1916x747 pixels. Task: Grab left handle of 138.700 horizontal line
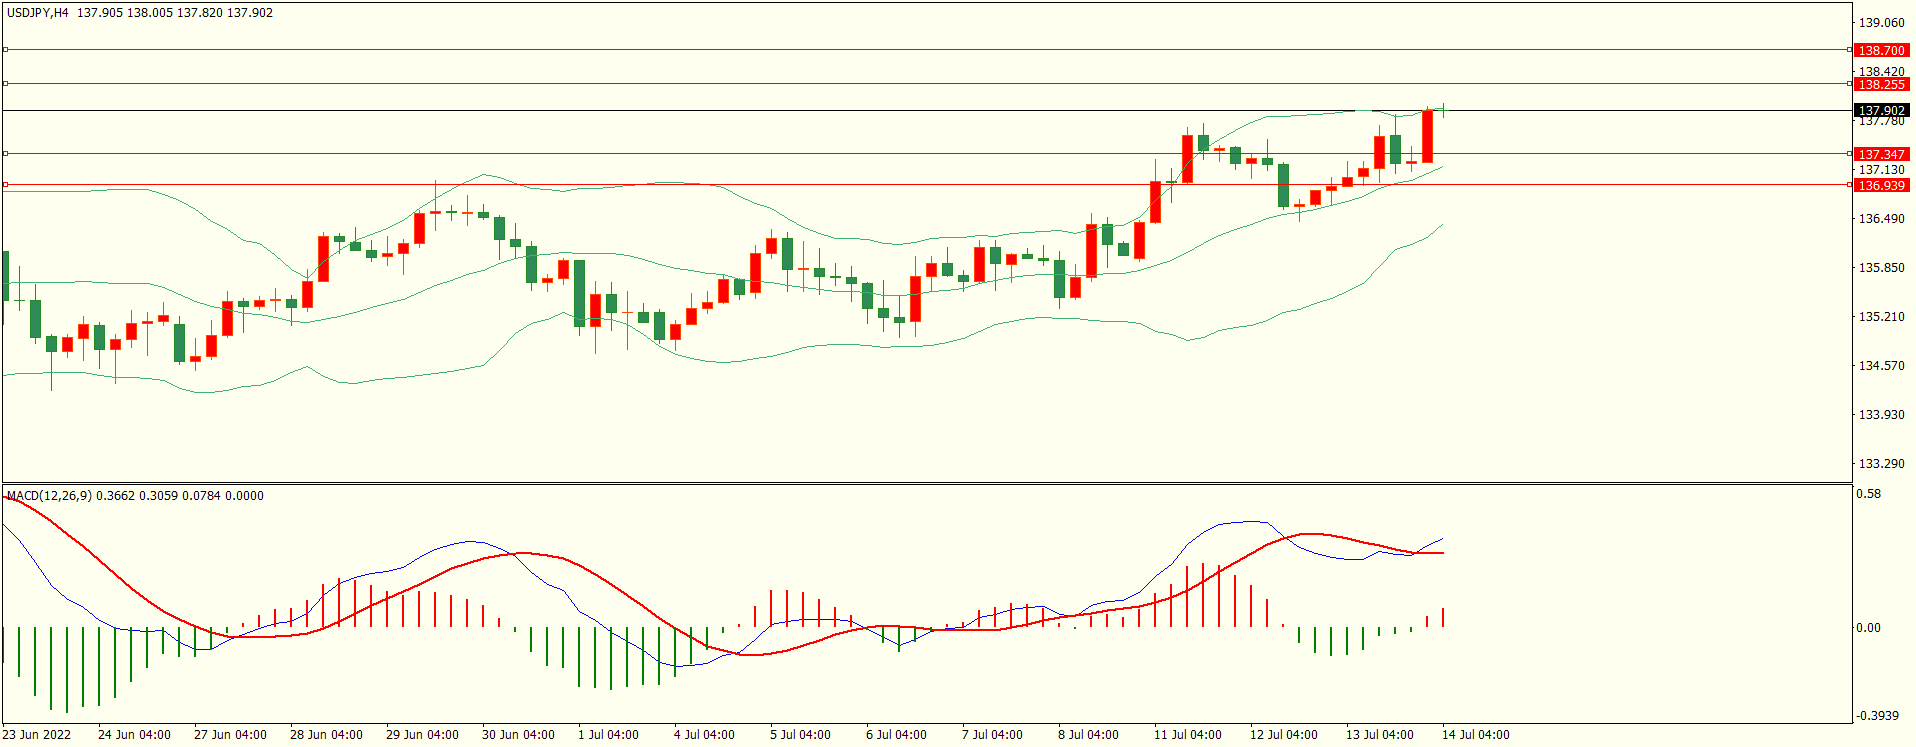[5, 49]
